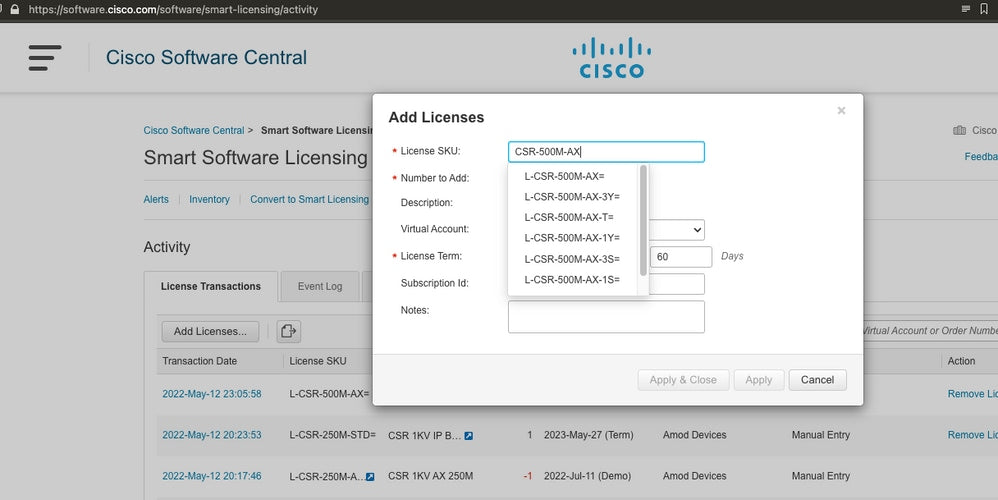Open the hamburger navigation menu
The width and height of the screenshot is (998, 500).
coord(44,57)
